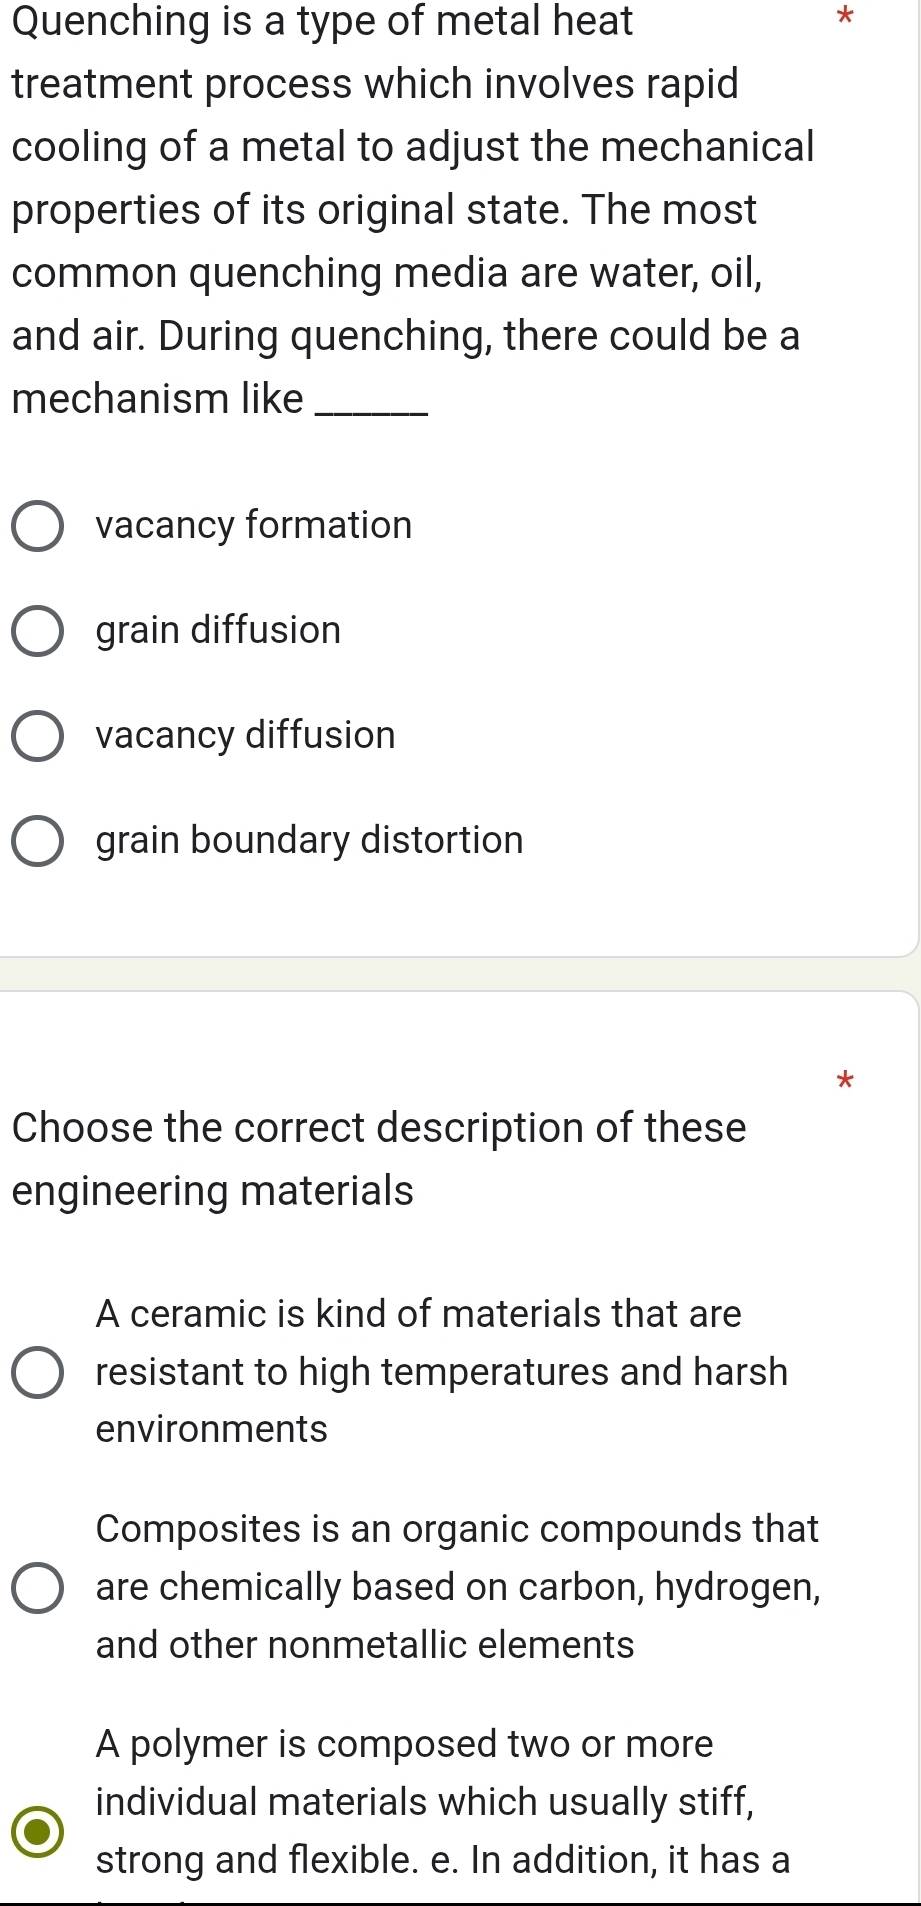Mark the vacancy diffusion radio circle

point(38,736)
